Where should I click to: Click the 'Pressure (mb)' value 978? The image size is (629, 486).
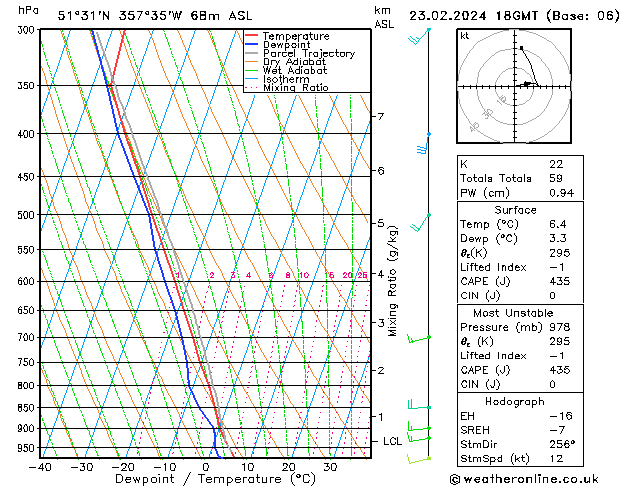point(560,327)
